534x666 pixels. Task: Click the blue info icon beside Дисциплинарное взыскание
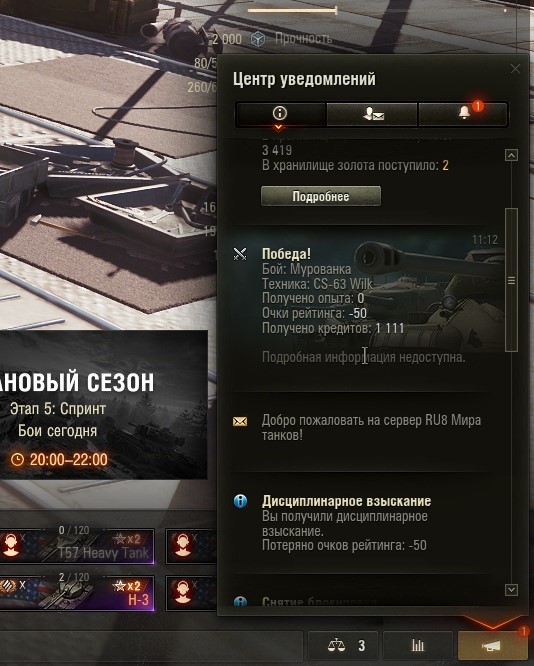pyautogui.click(x=240, y=501)
